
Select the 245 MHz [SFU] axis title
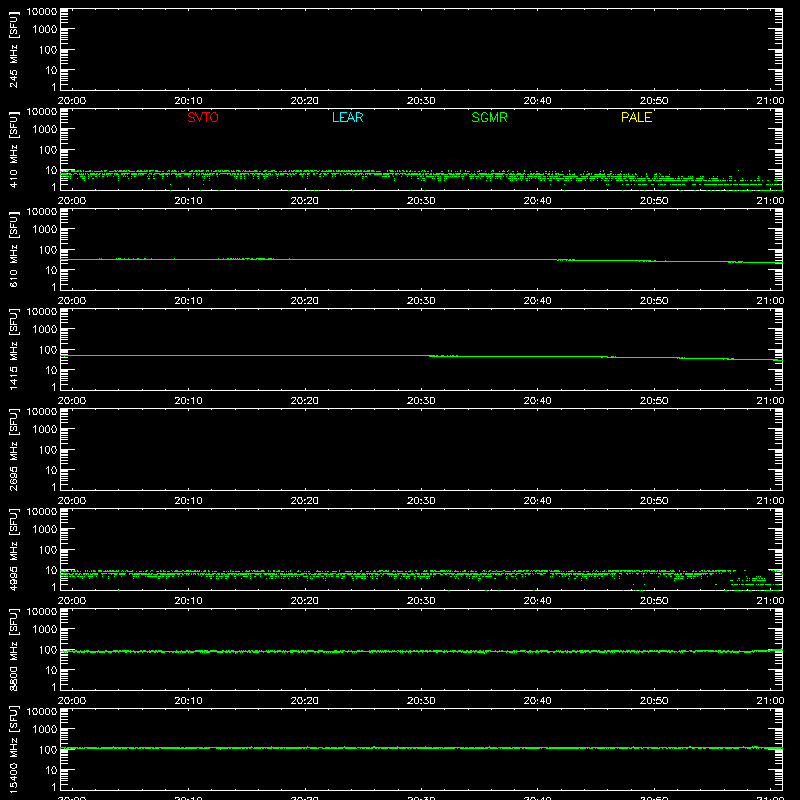[13, 50]
